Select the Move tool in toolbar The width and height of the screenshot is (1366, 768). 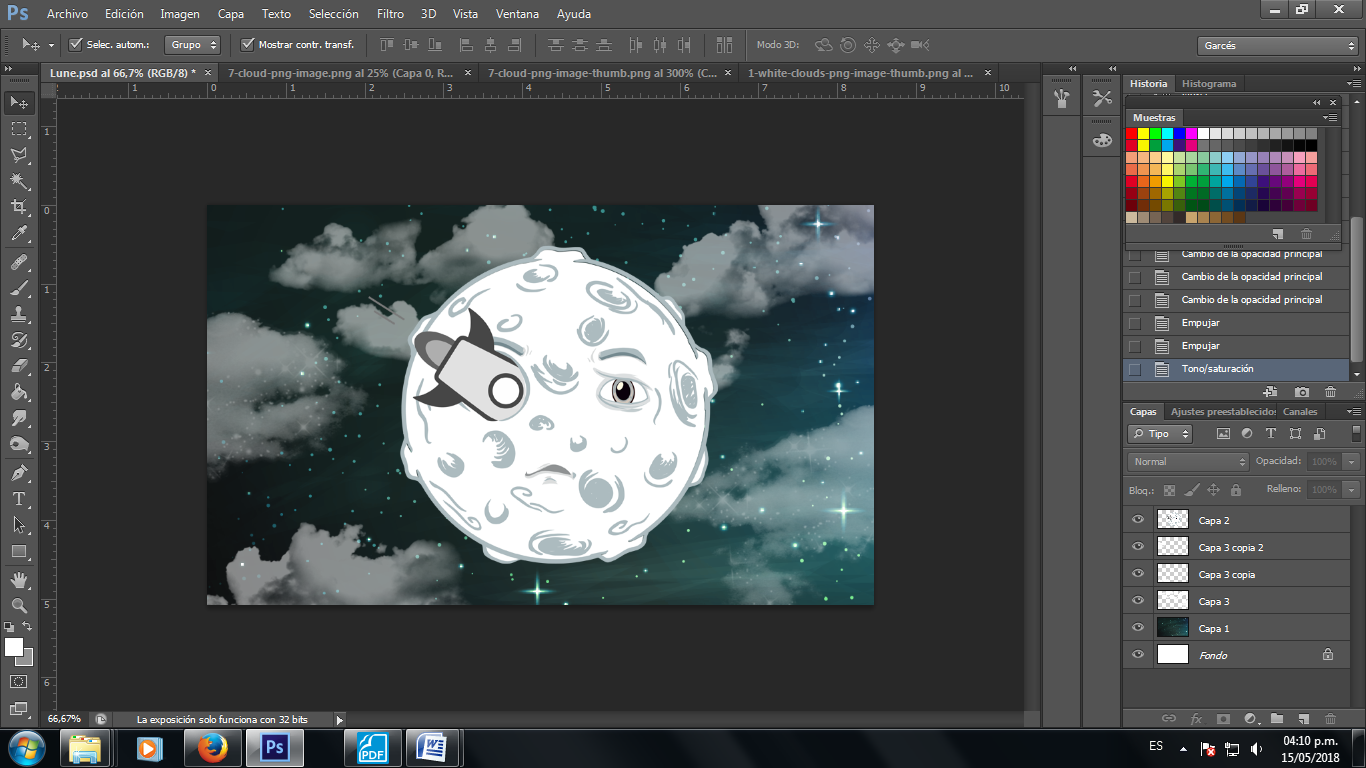tap(19, 102)
